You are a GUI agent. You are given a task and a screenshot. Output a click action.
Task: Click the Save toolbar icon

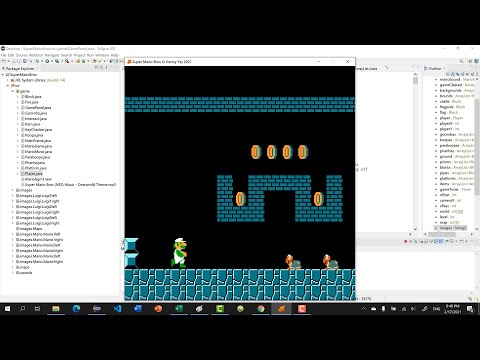point(14,61)
